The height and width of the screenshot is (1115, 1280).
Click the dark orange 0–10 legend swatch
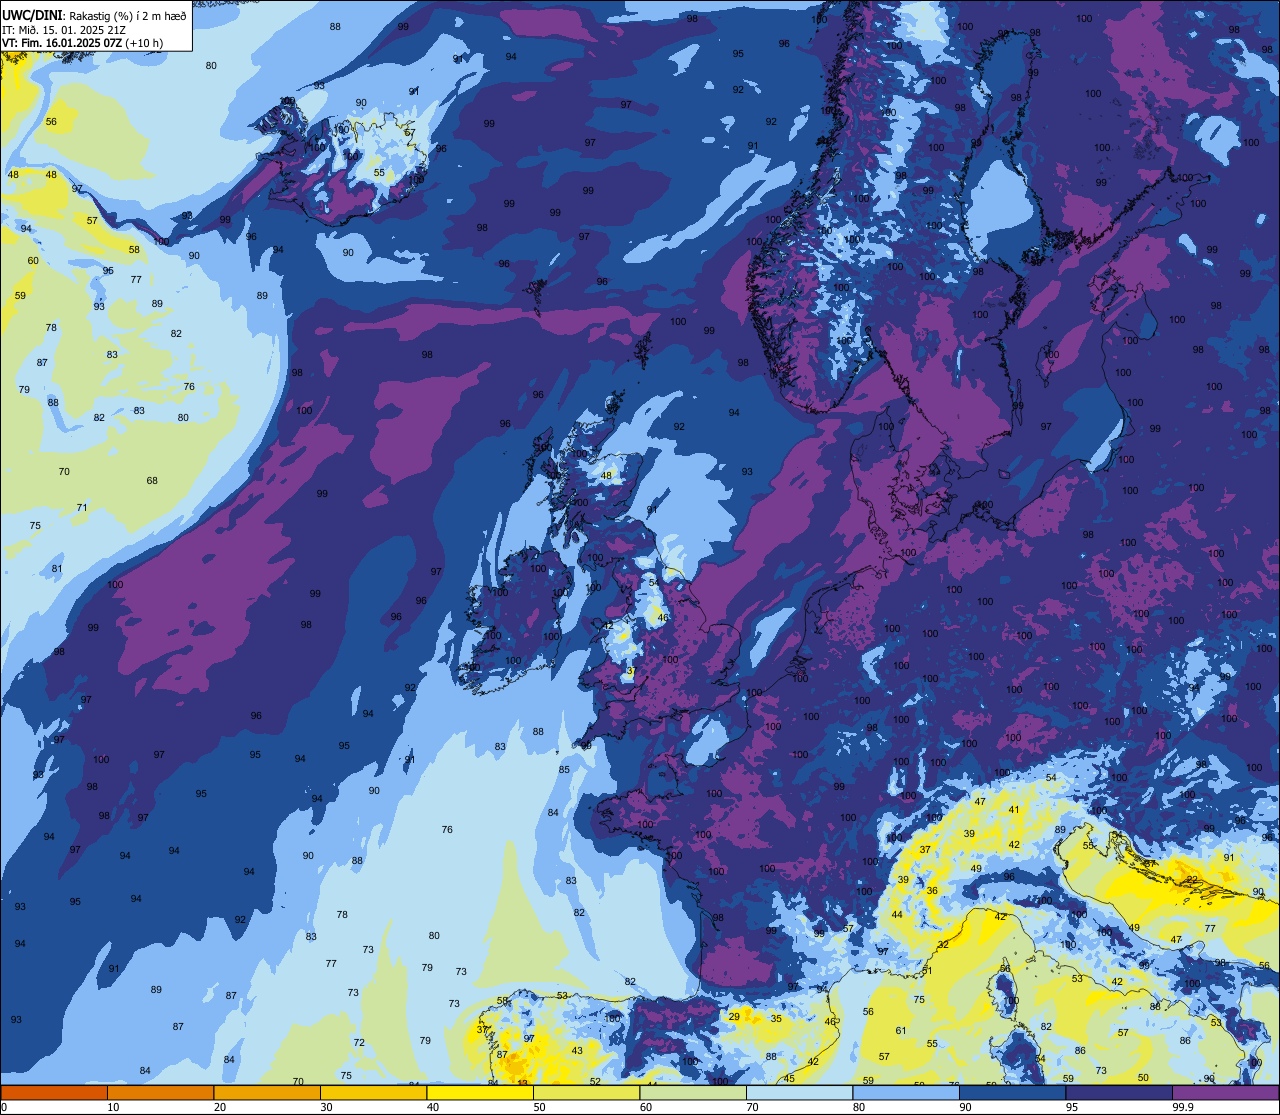(x=54, y=1093)
